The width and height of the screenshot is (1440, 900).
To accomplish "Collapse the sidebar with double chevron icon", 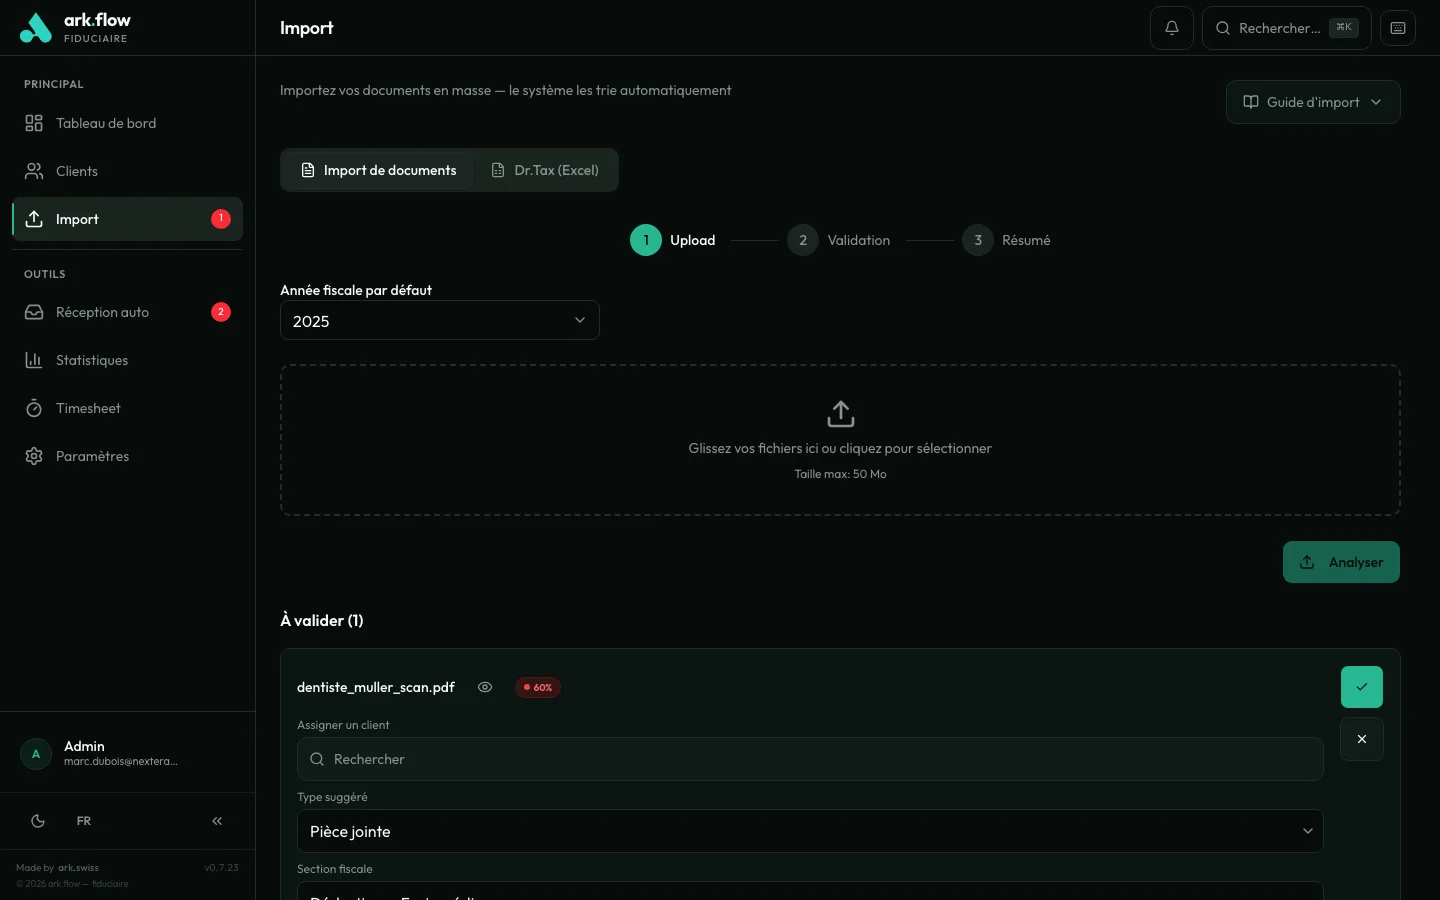I will point(217,821).
